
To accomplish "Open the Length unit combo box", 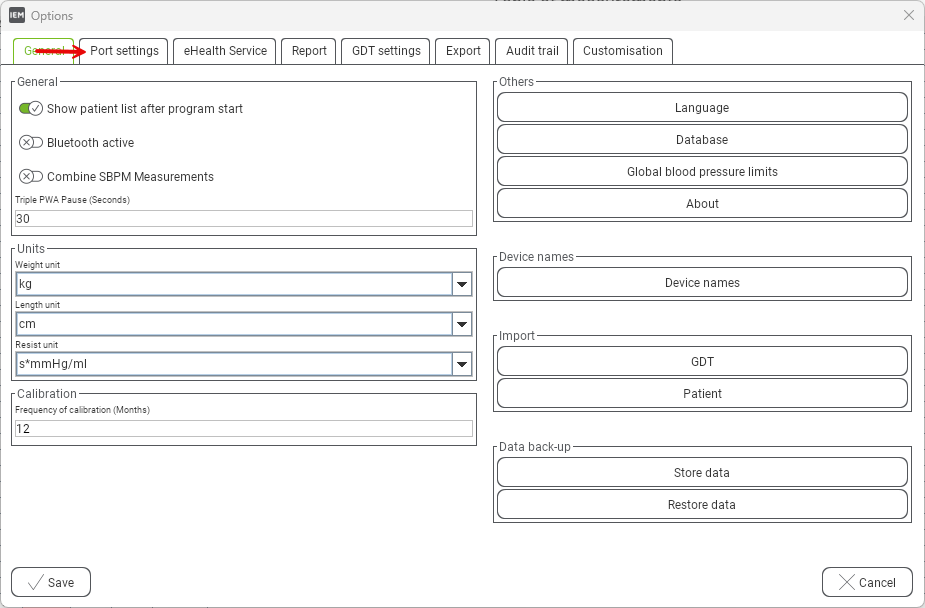I will pyautogui.click(x=461, y=325).
